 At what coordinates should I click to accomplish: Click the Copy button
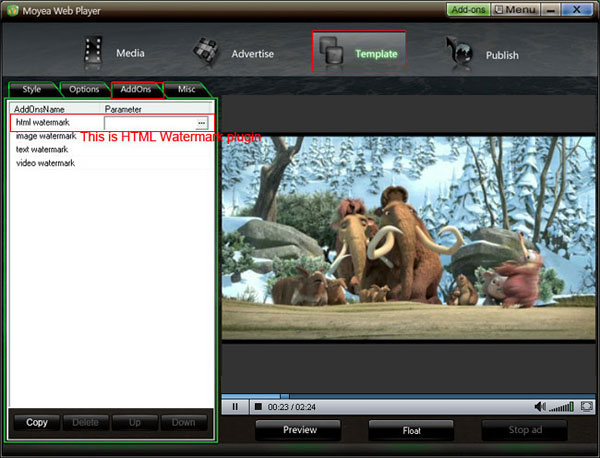pyautogui.click(x=37, y=422)
